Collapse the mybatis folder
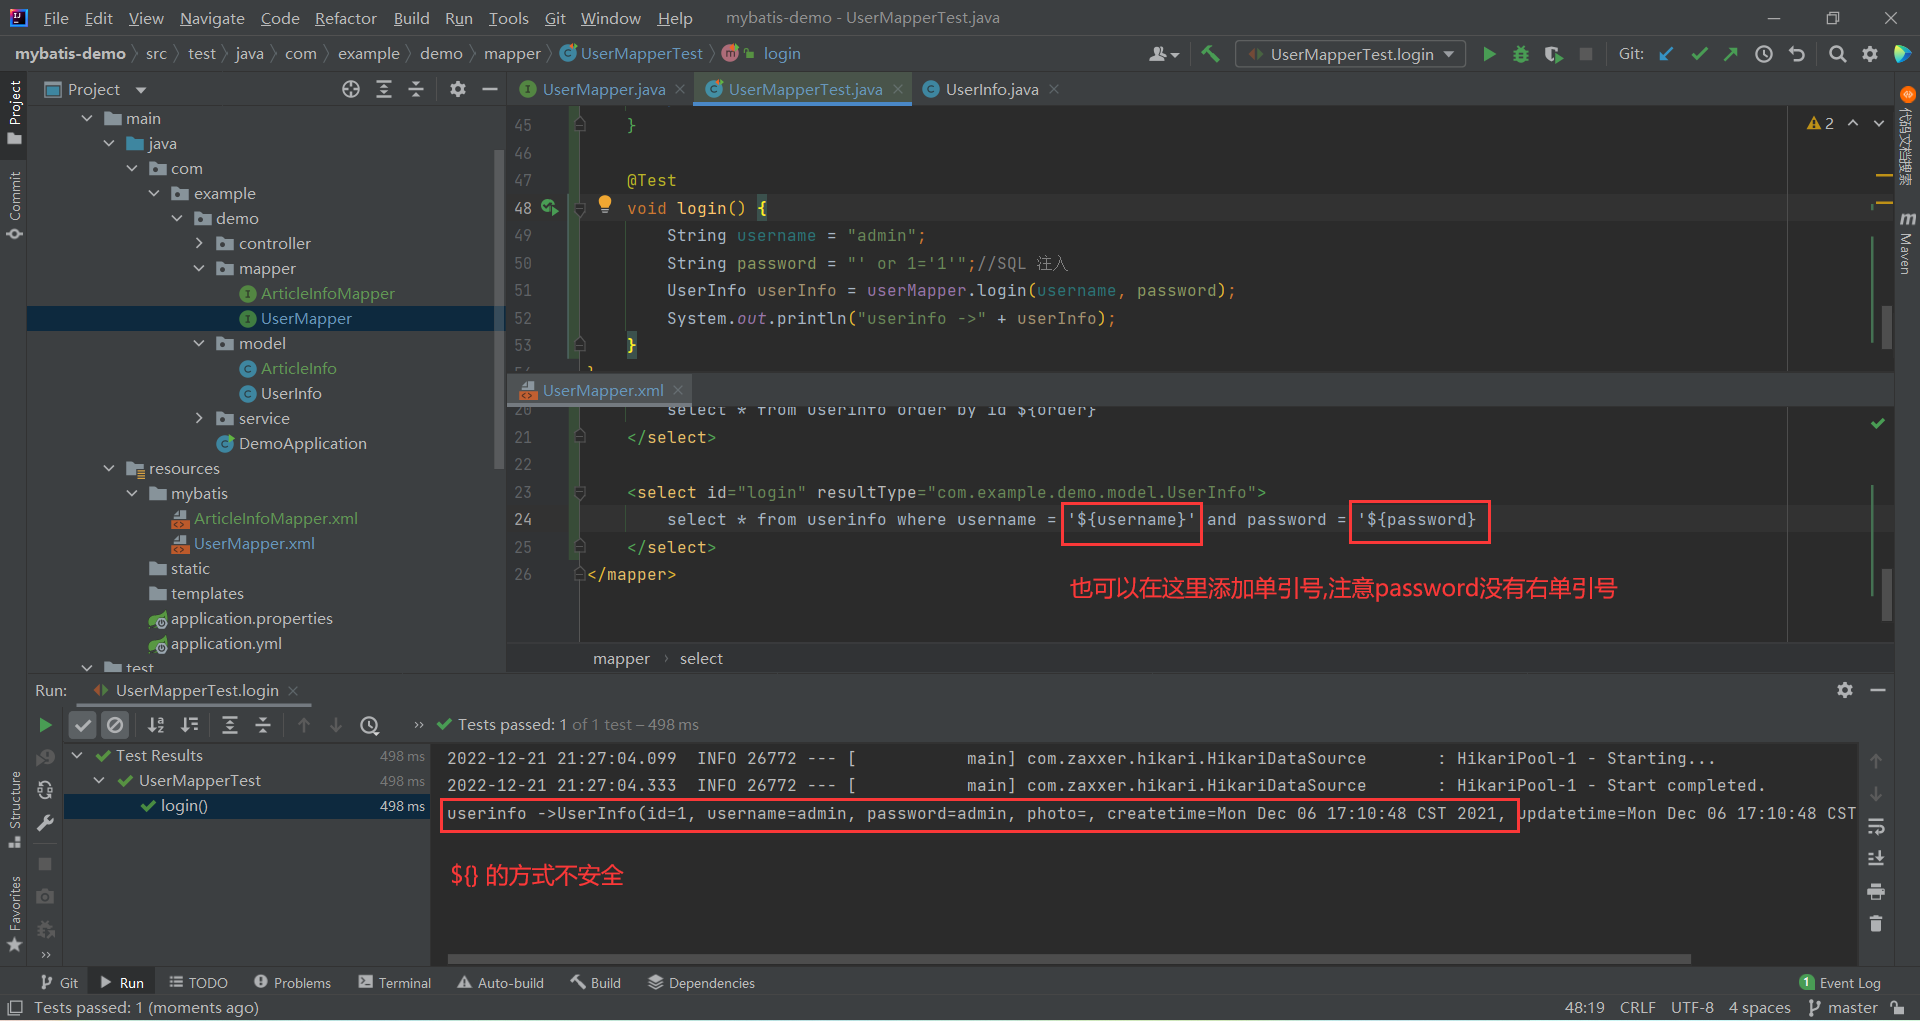 pos(132,494)
